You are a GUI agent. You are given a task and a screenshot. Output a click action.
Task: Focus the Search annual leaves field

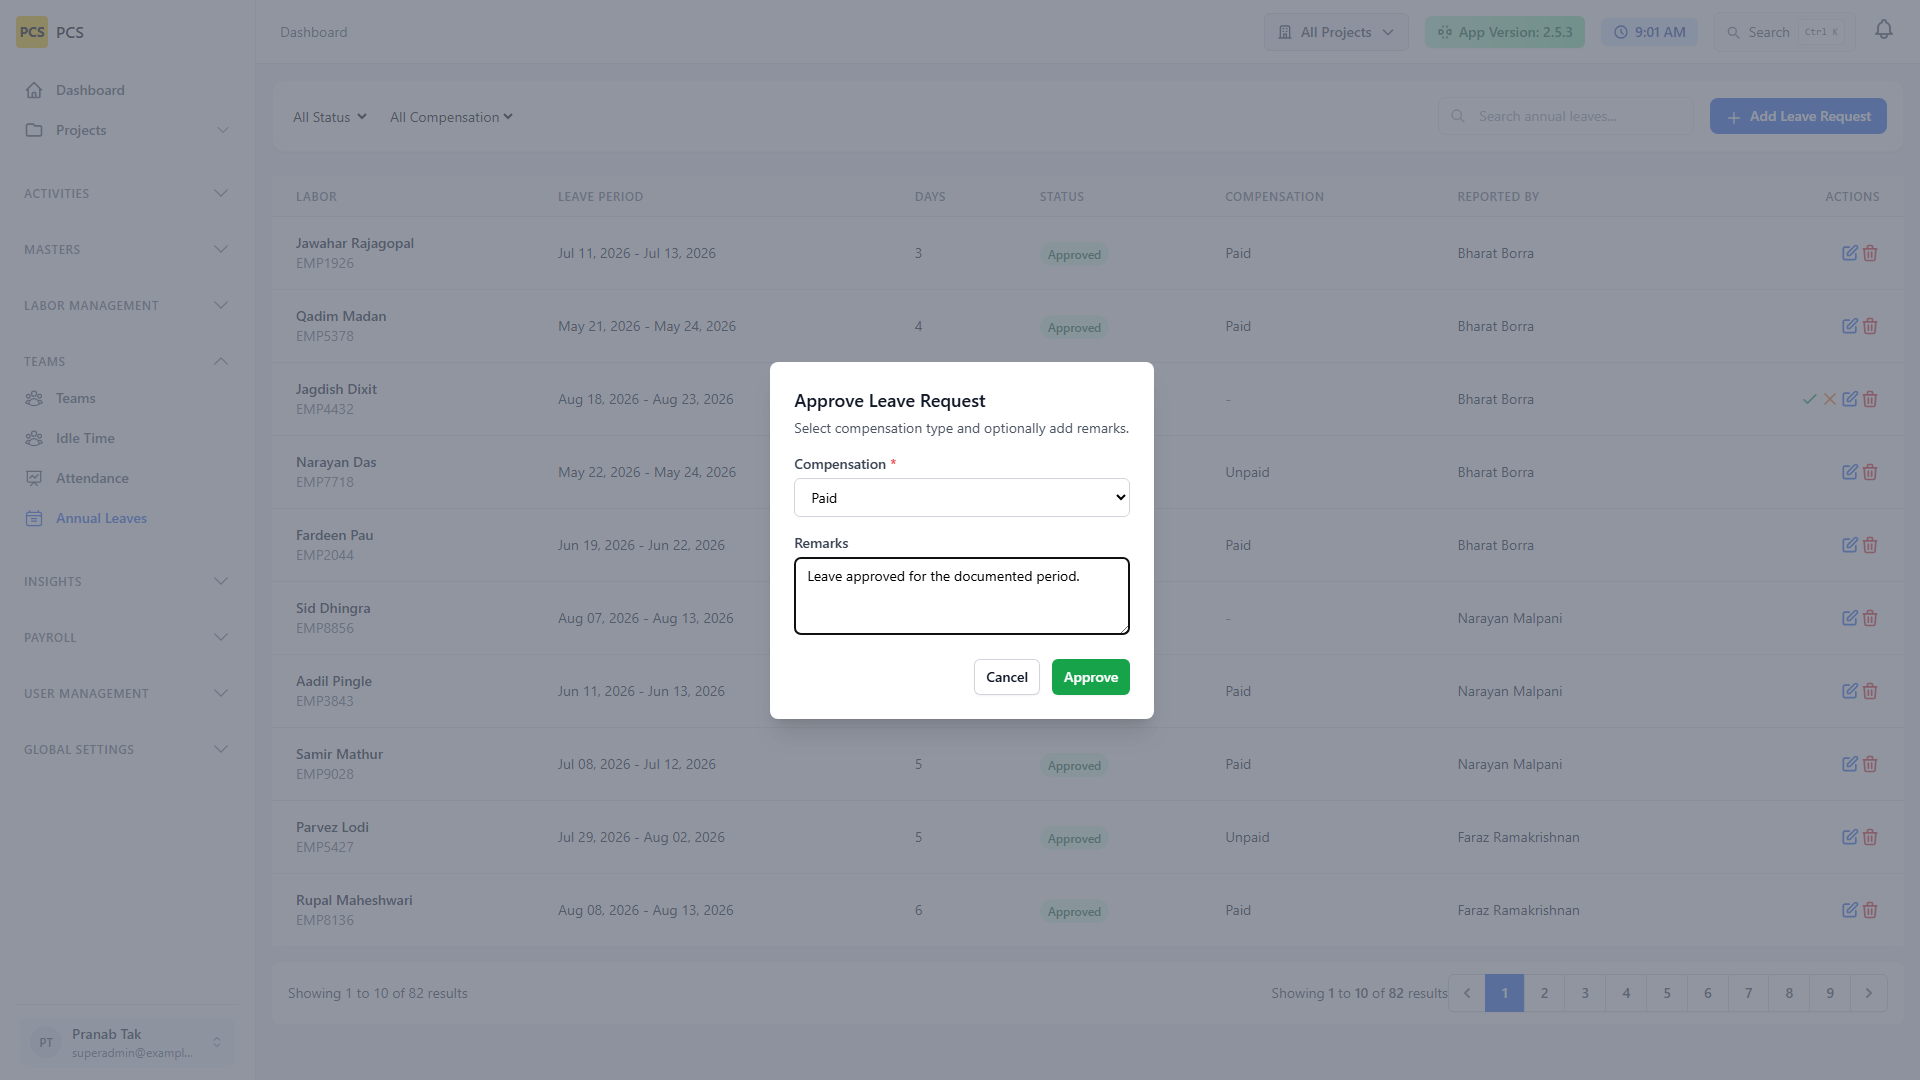[x=1565, y=116]
